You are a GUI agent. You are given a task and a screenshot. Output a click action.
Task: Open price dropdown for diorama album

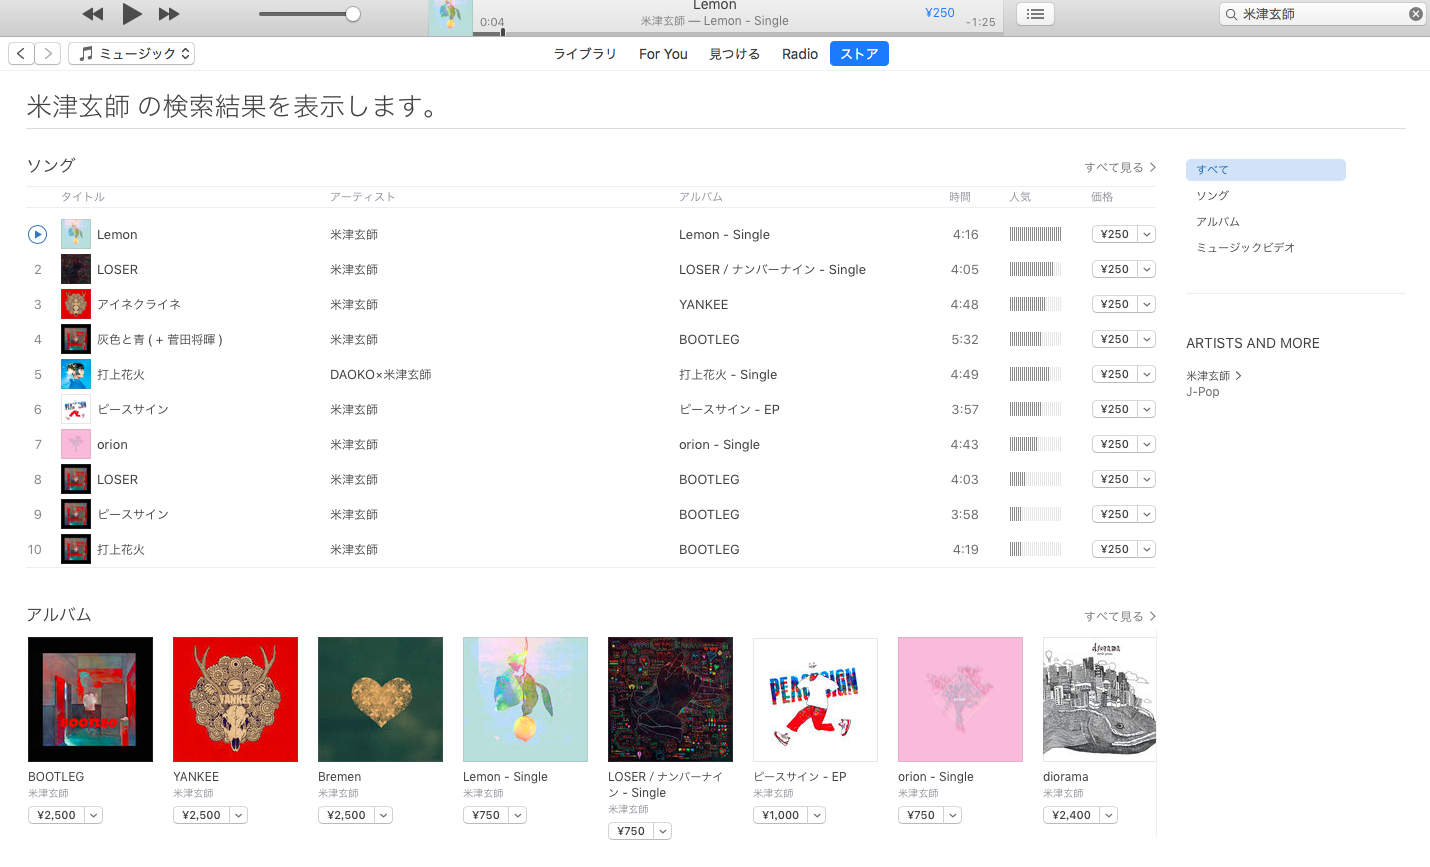point(1109,815)
